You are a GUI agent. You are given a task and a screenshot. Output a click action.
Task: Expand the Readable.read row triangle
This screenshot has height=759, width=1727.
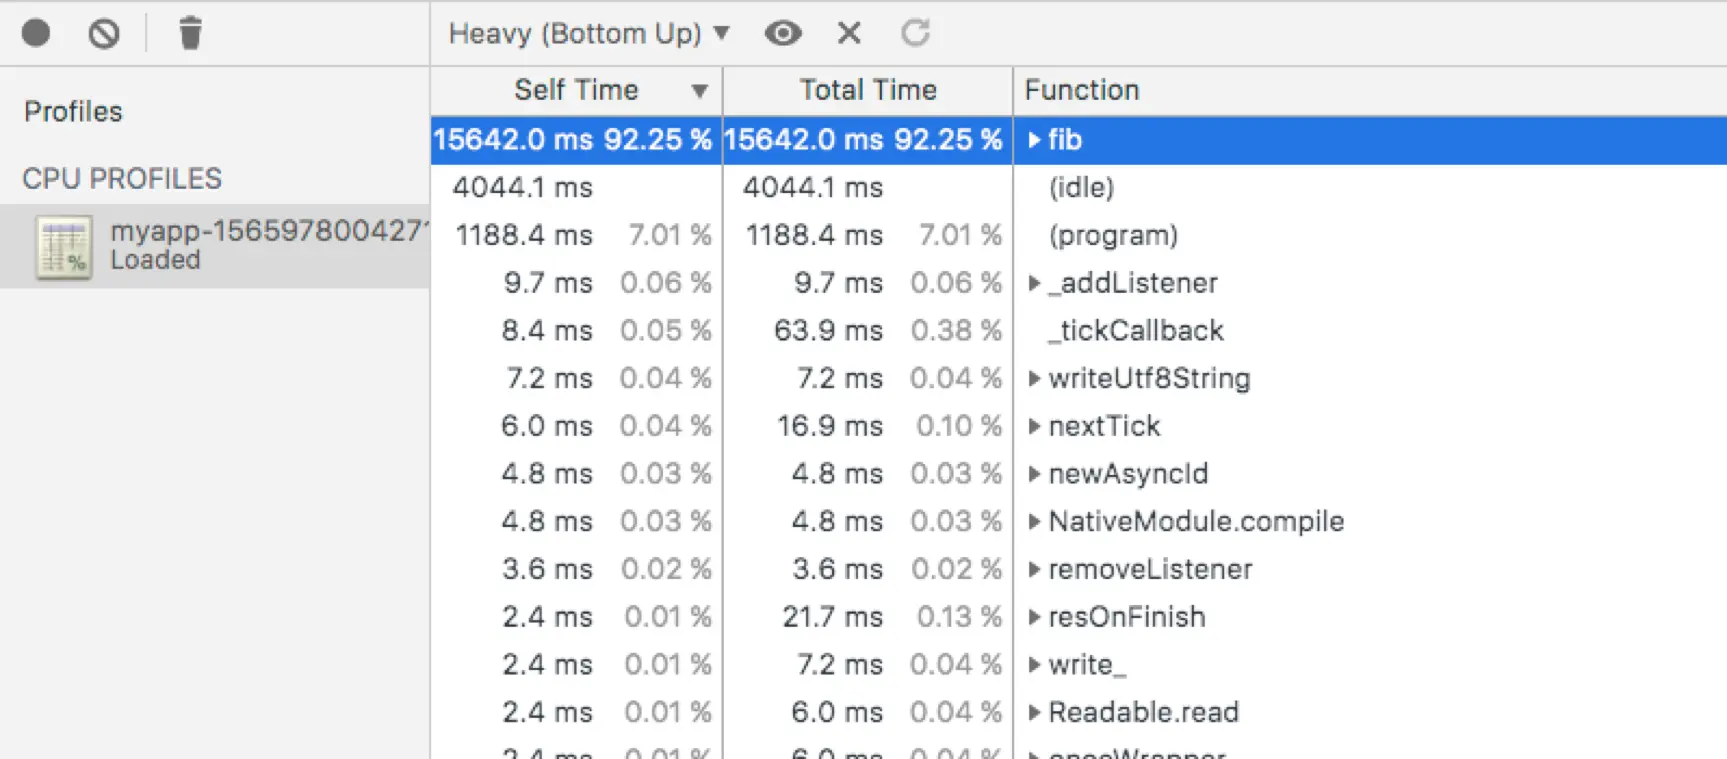[x=1035, y=712]
